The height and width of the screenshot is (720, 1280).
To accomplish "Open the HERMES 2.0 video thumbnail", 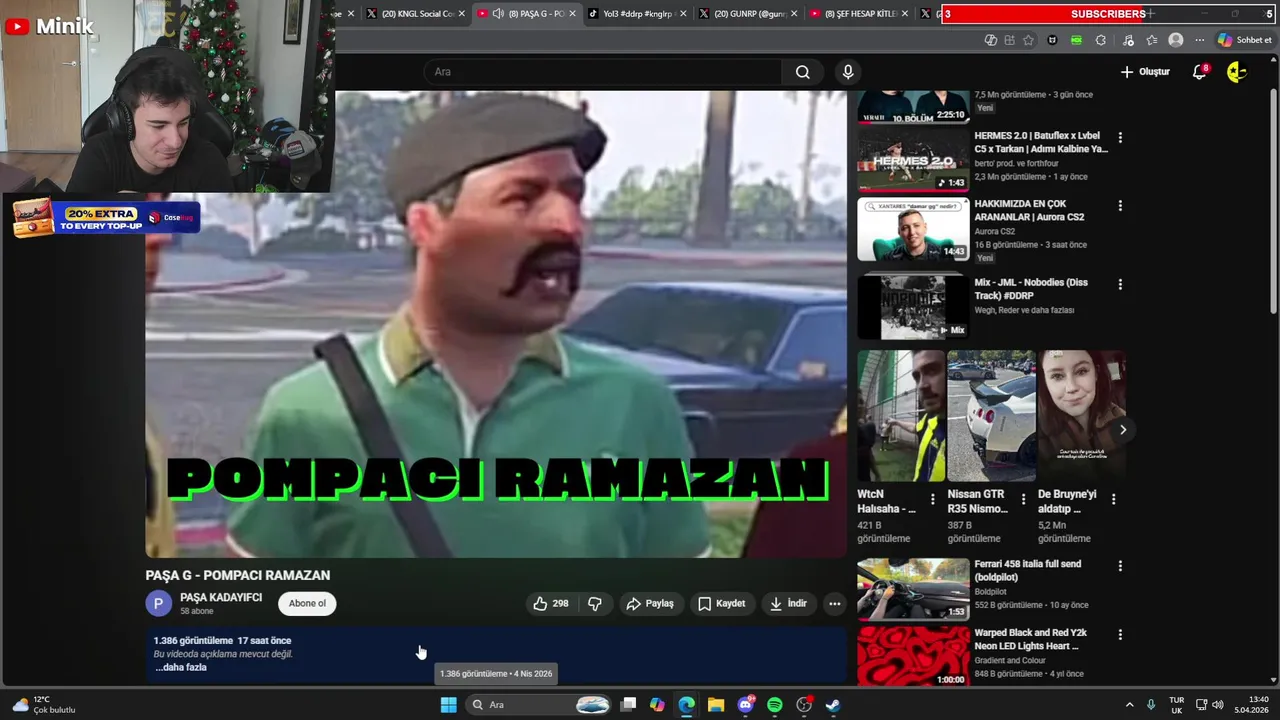I will tap(913, 160).
